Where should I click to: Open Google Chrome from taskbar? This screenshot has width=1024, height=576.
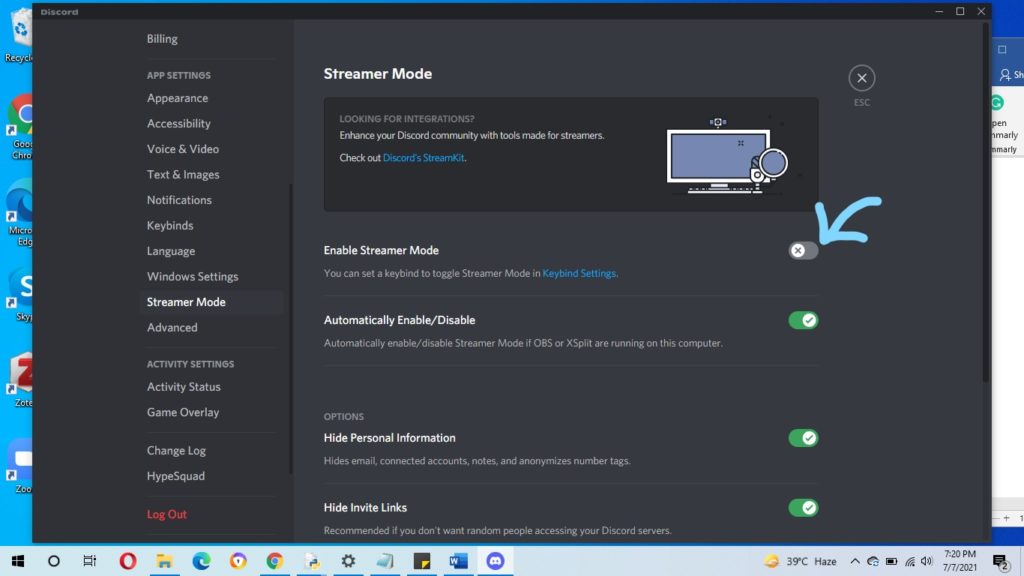[x=274, y=561]
